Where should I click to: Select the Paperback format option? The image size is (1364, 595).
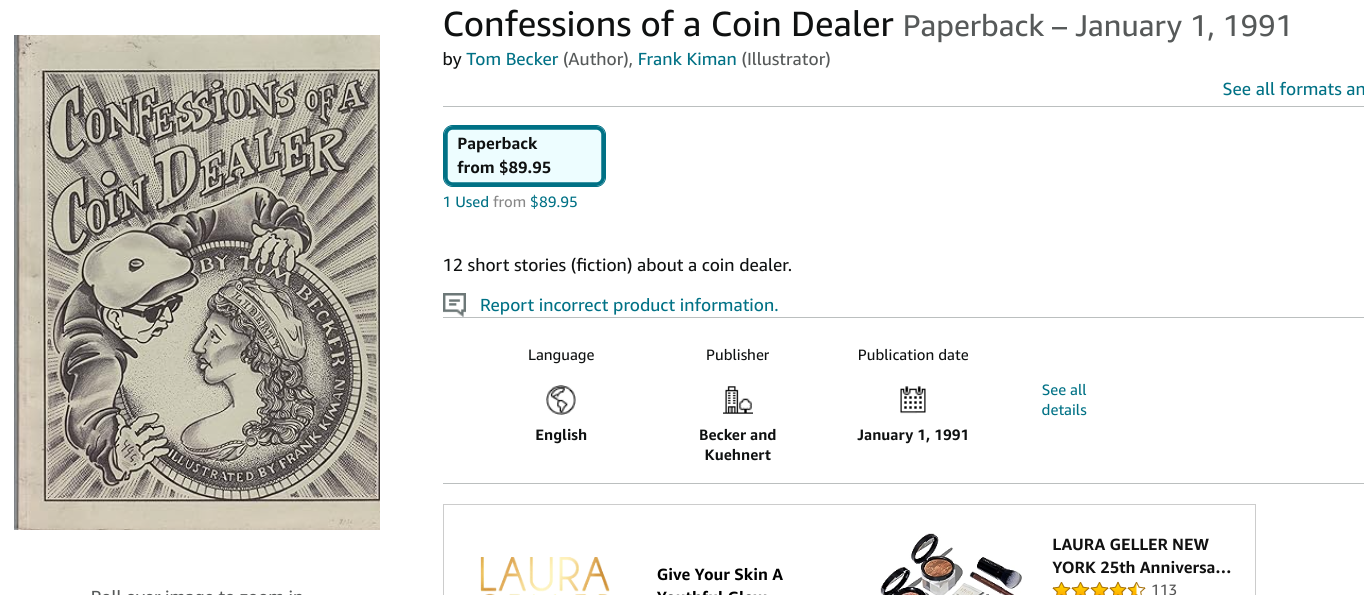pos(524,156)
